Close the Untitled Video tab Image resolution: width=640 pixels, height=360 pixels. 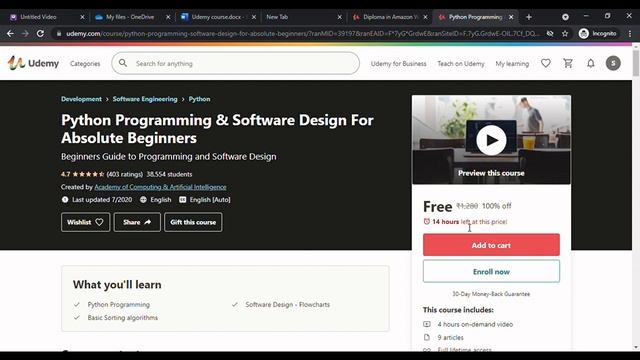pos(82,17)
